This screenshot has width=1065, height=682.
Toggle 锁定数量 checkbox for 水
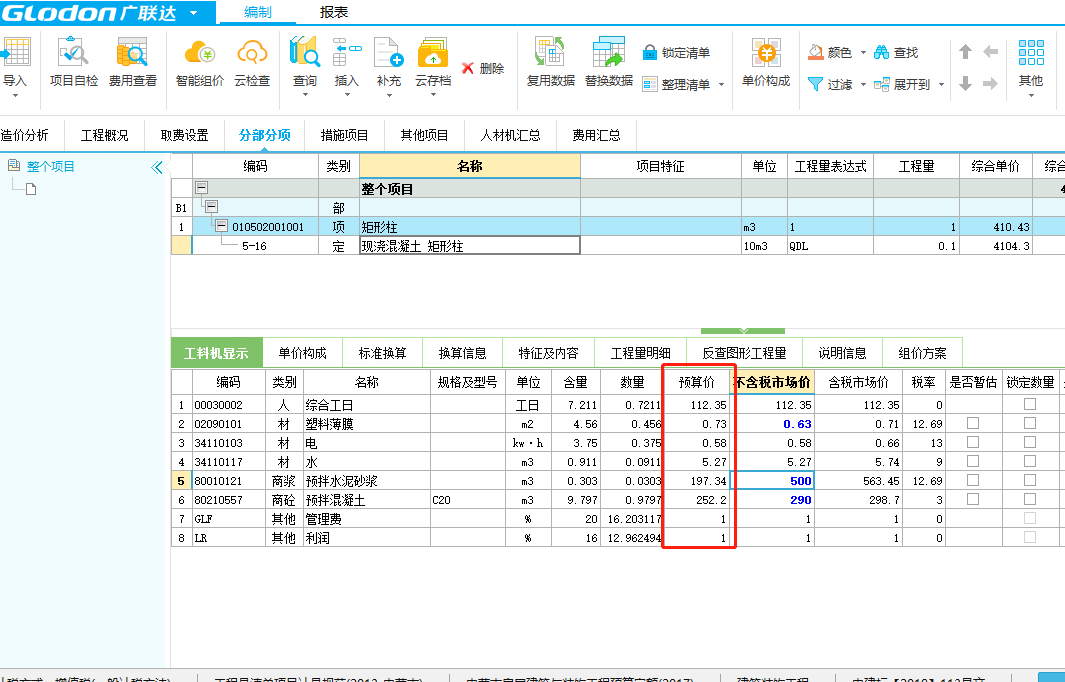[x=1030, y=461]
